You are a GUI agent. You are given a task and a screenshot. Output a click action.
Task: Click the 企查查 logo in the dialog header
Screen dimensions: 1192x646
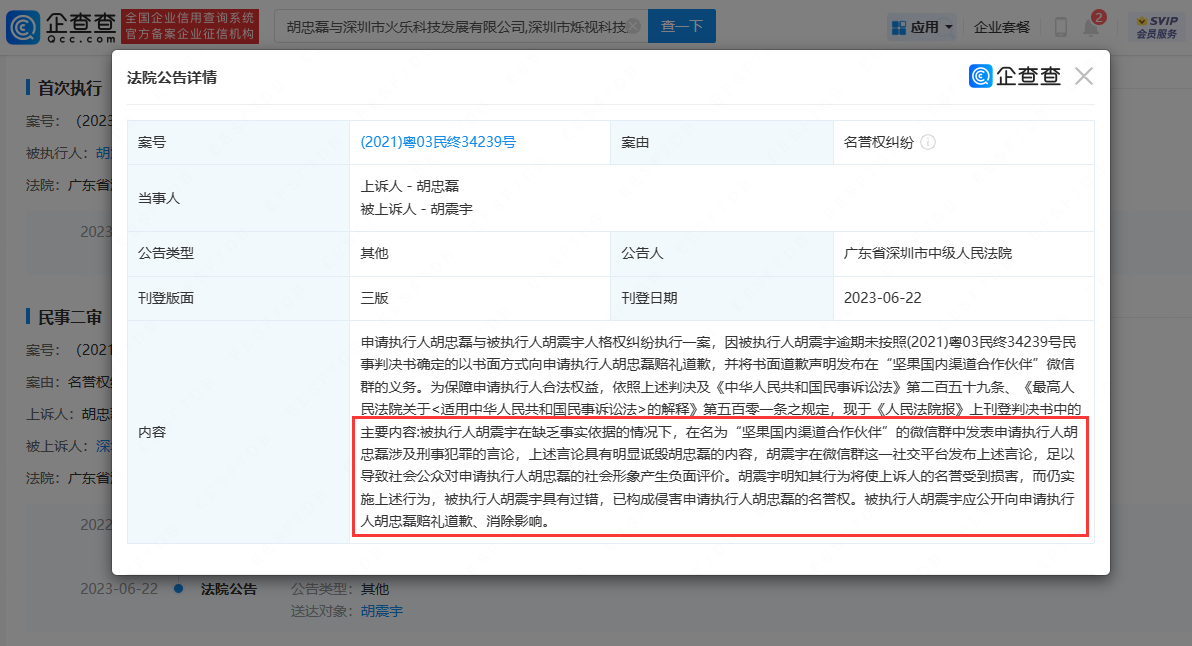[x=1014, y=76]
